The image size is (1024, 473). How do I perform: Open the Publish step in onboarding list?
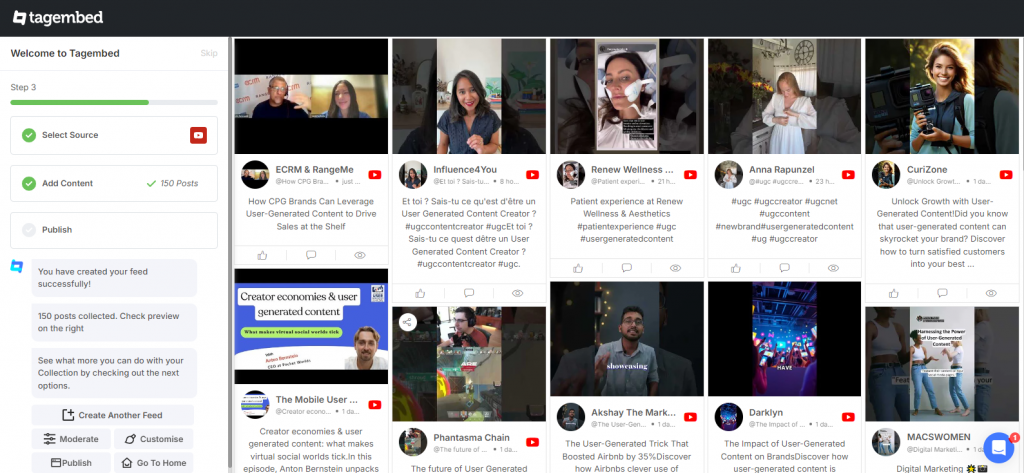click(x=114, y=230)
